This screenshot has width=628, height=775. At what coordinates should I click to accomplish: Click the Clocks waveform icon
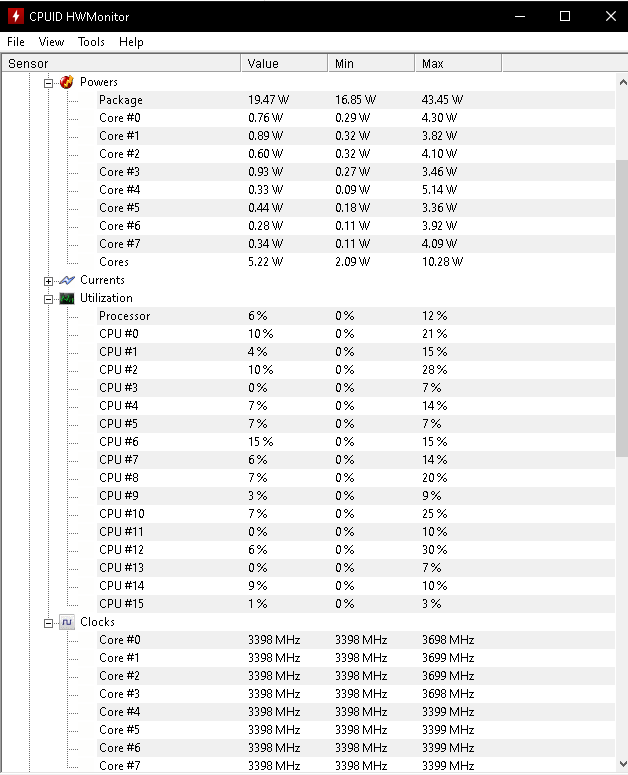(67, 622)
